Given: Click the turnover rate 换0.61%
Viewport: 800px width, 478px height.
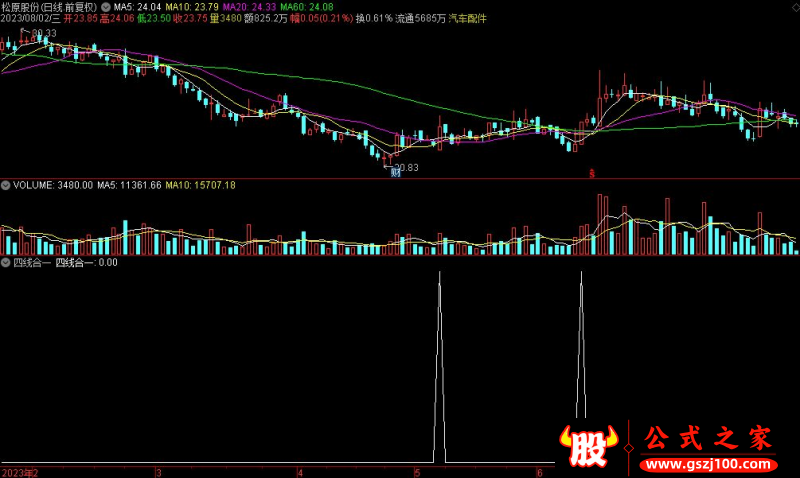Looking at the screenshot, I should pos(374,19).
